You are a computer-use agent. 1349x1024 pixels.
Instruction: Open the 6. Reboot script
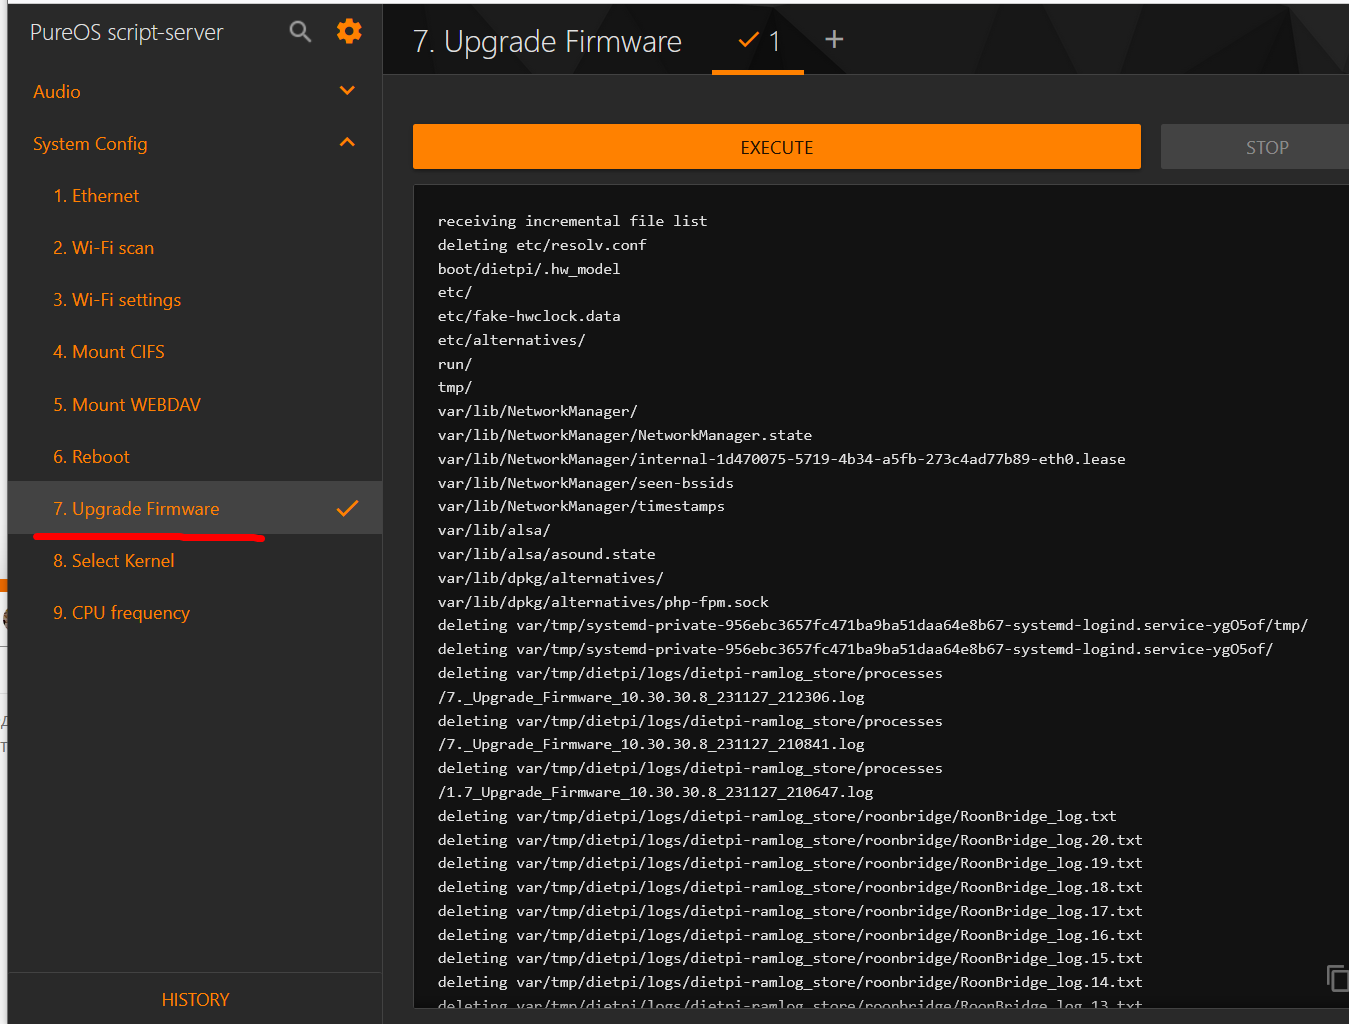pyautogui.click(x=91, y=457)
